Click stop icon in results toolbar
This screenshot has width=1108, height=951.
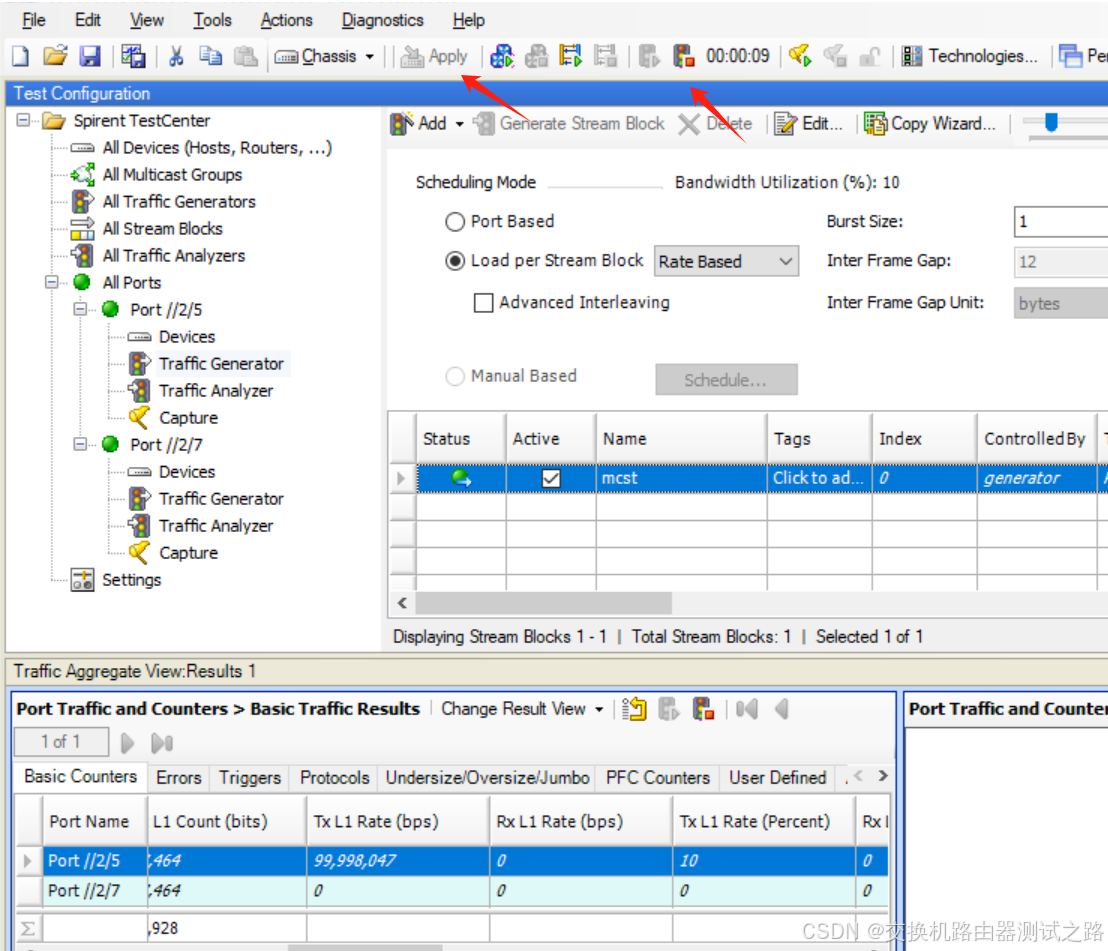[703, 709]
